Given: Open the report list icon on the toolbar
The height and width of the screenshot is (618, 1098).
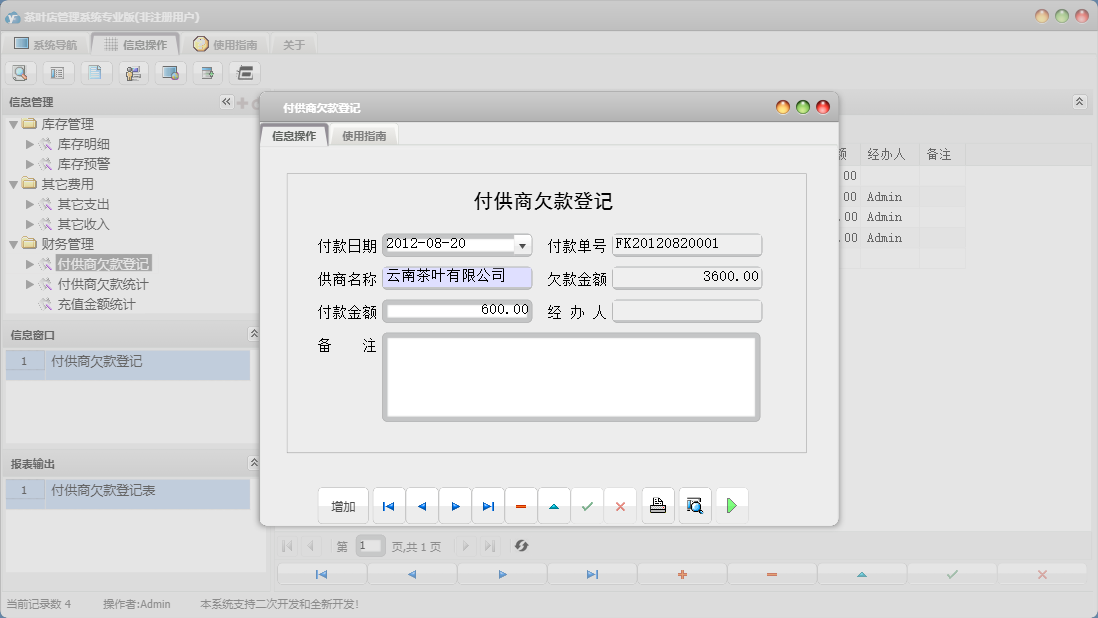Looking at the screenshot, I should [58, 72].
